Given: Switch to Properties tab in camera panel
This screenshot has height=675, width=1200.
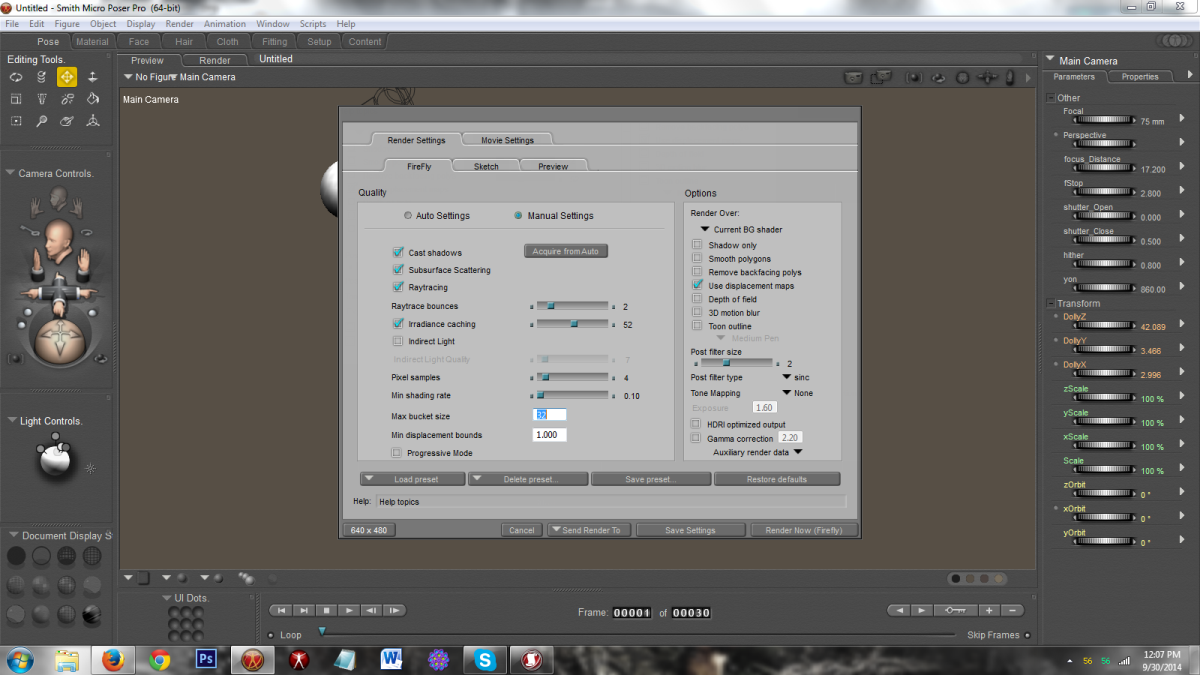Looking at the screenshot, I should (x=1139, y=76).
